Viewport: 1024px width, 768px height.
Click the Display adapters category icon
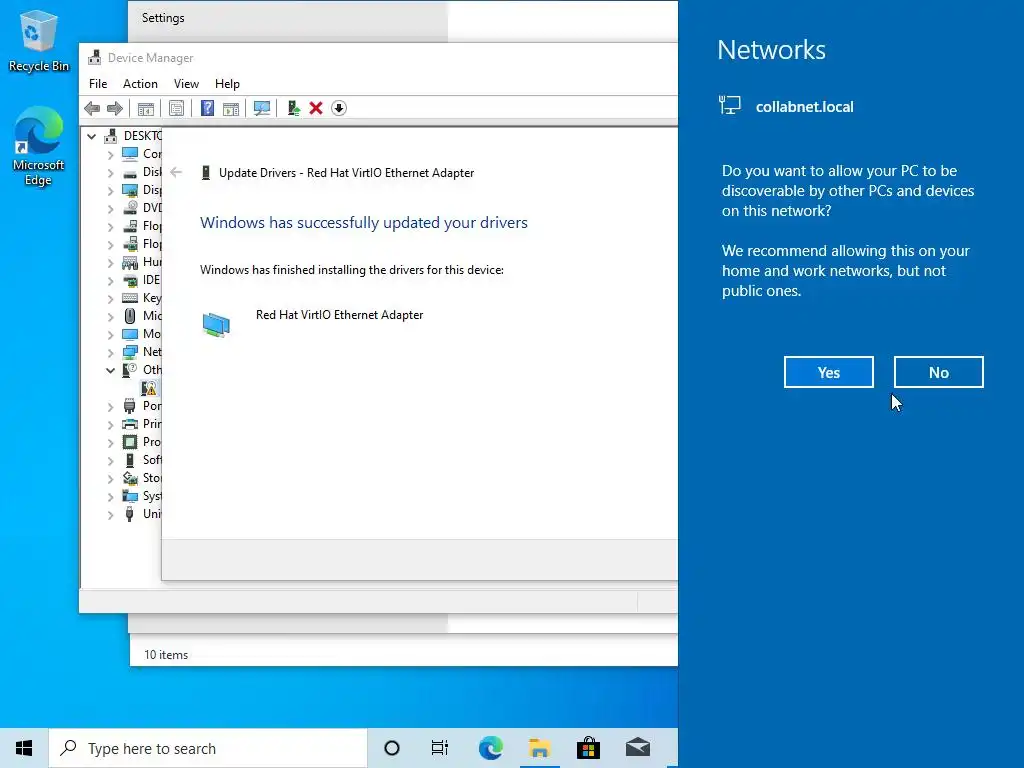pyautogui.click(x=131, y=190)
